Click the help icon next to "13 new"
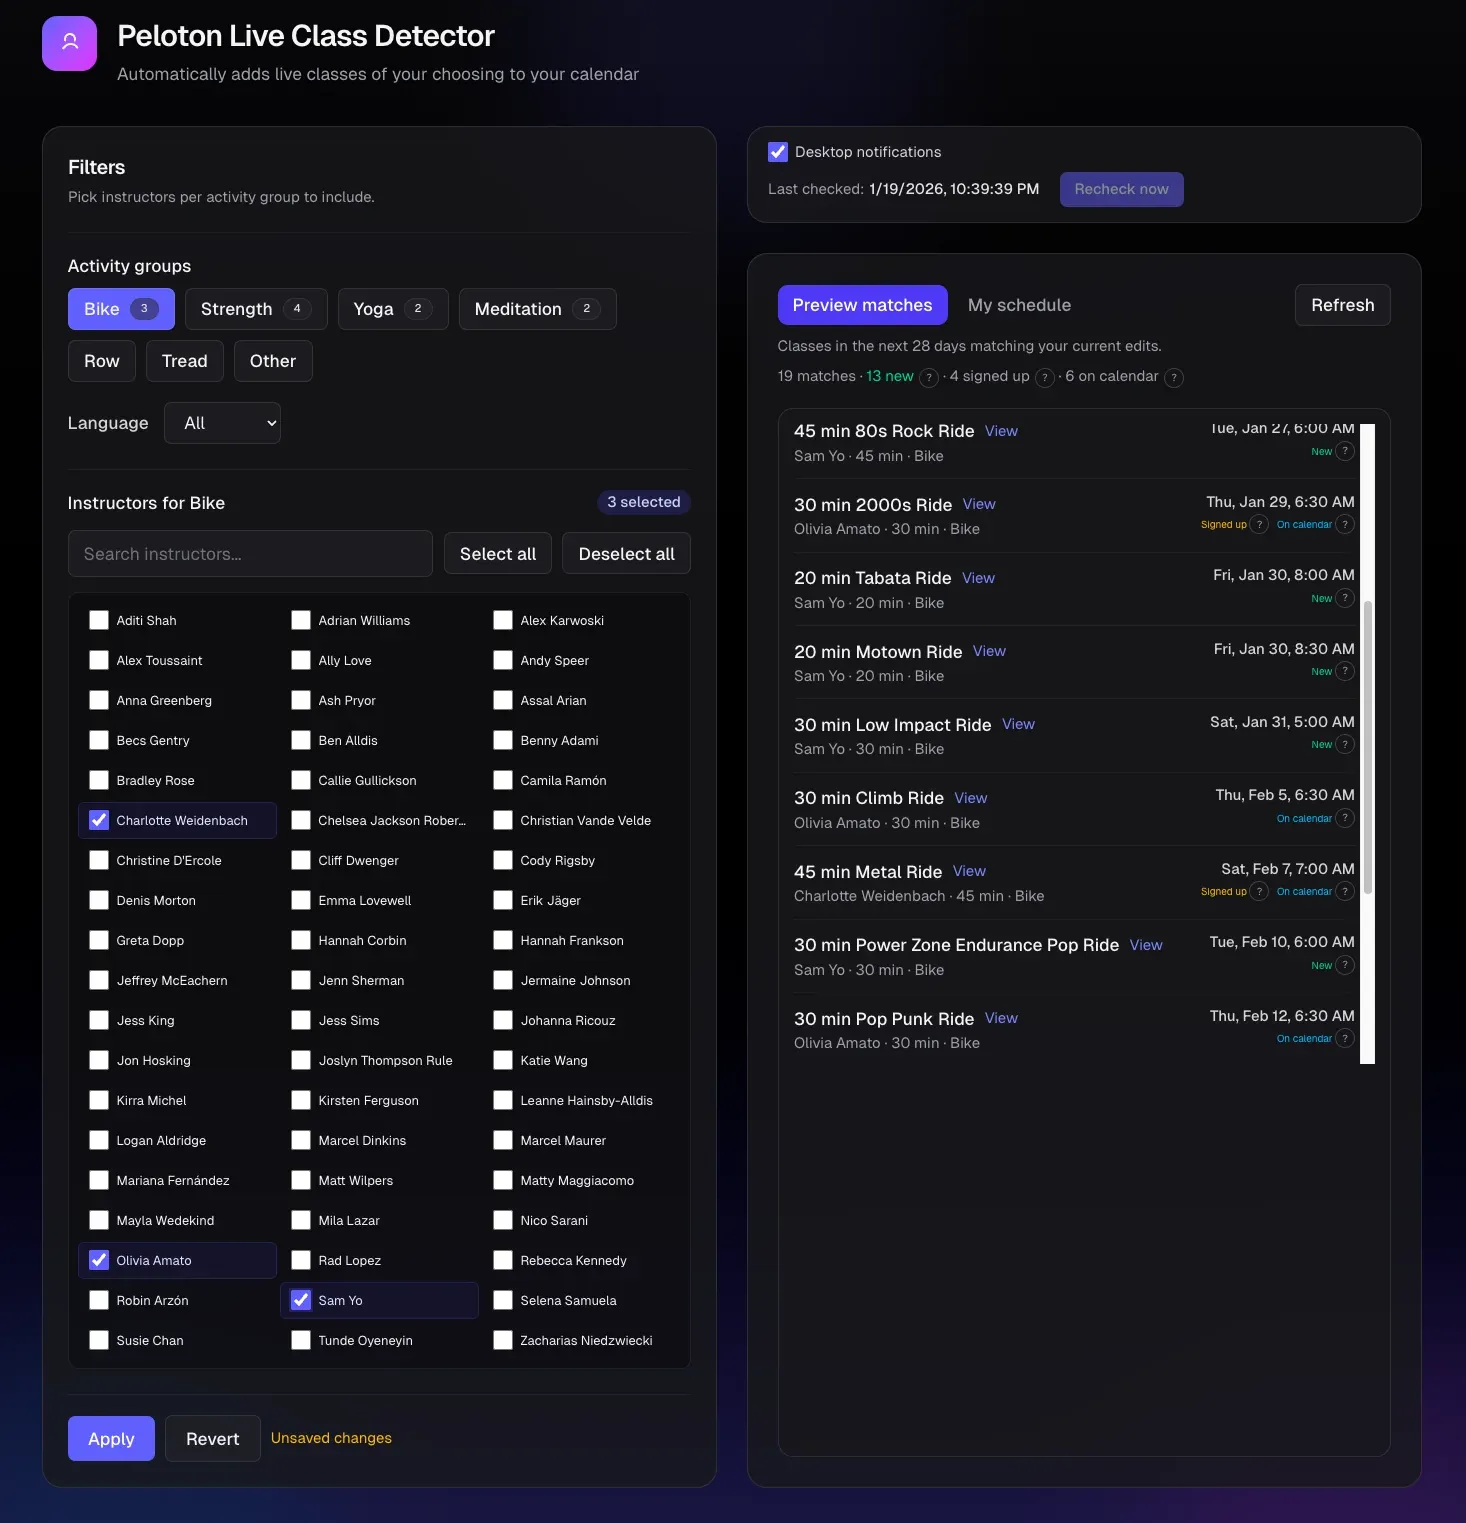 pyautogui.click(x=929, y=378)
